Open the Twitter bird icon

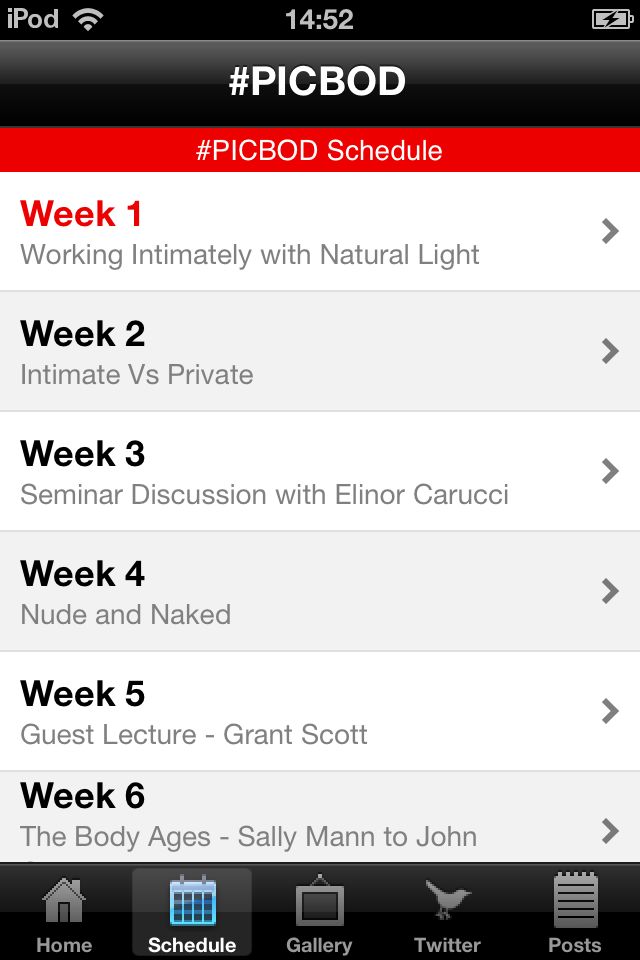click(x=447, y=899)
